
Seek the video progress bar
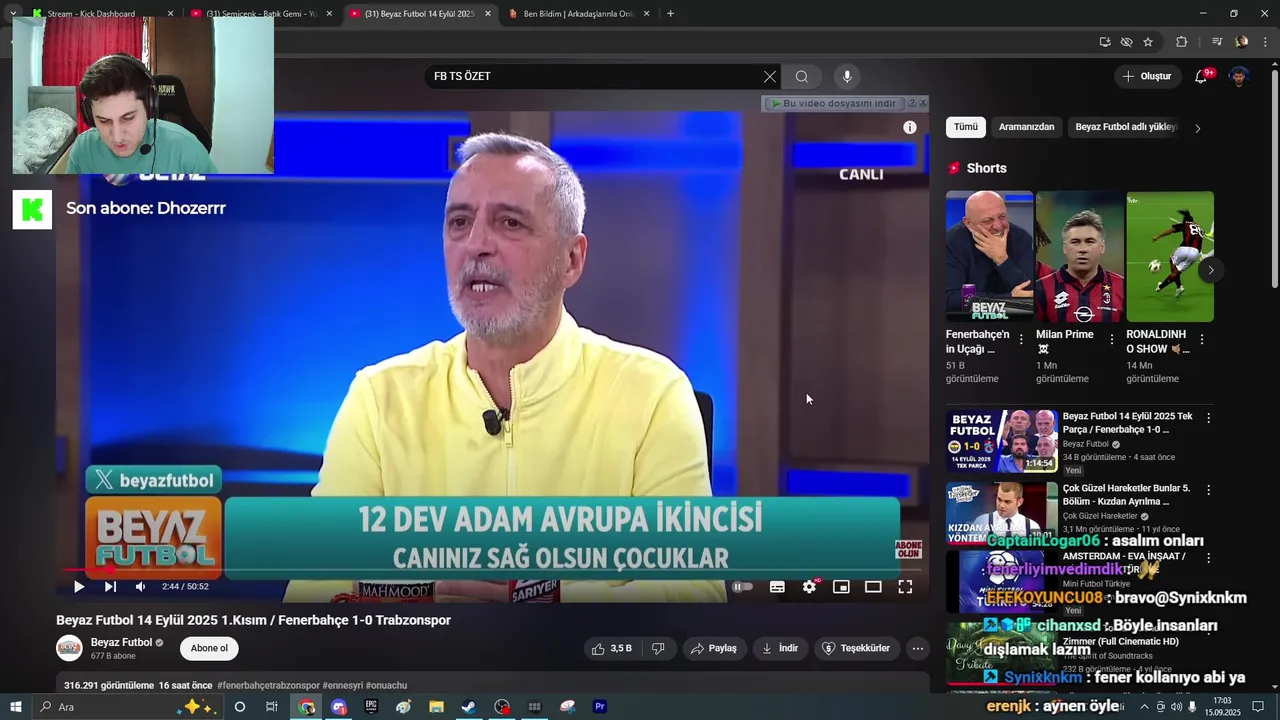pyautogui.click(x=490, y=570)
